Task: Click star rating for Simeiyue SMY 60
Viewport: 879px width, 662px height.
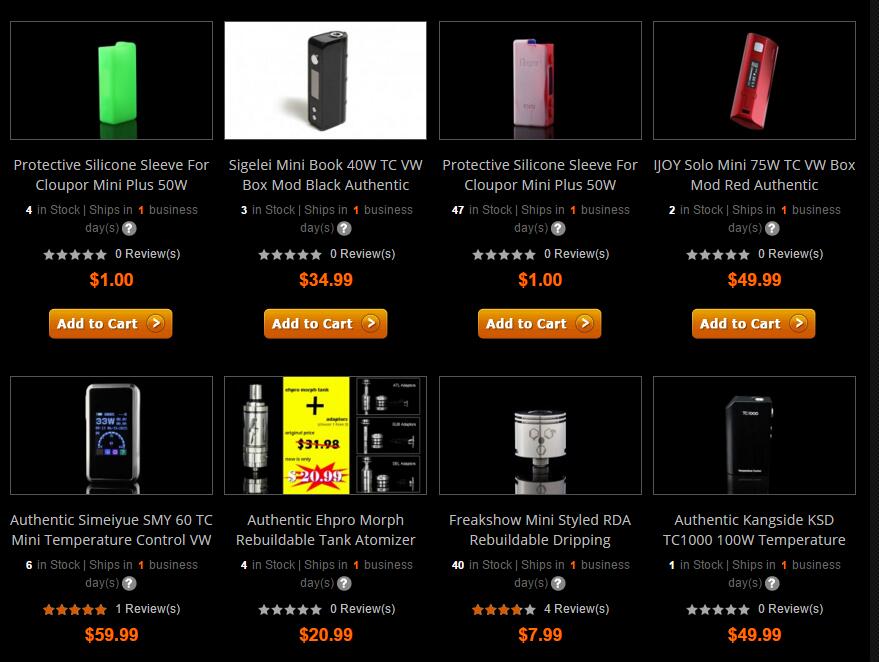Action: (x=75, y=609)
